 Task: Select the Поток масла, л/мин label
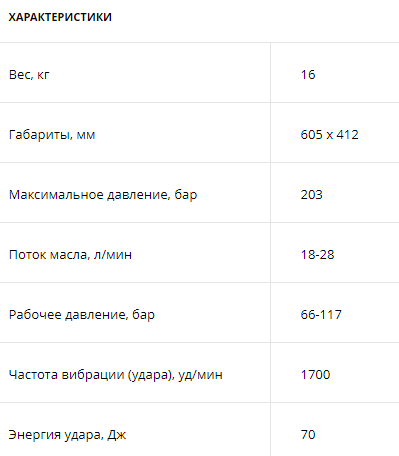point(70,255)
